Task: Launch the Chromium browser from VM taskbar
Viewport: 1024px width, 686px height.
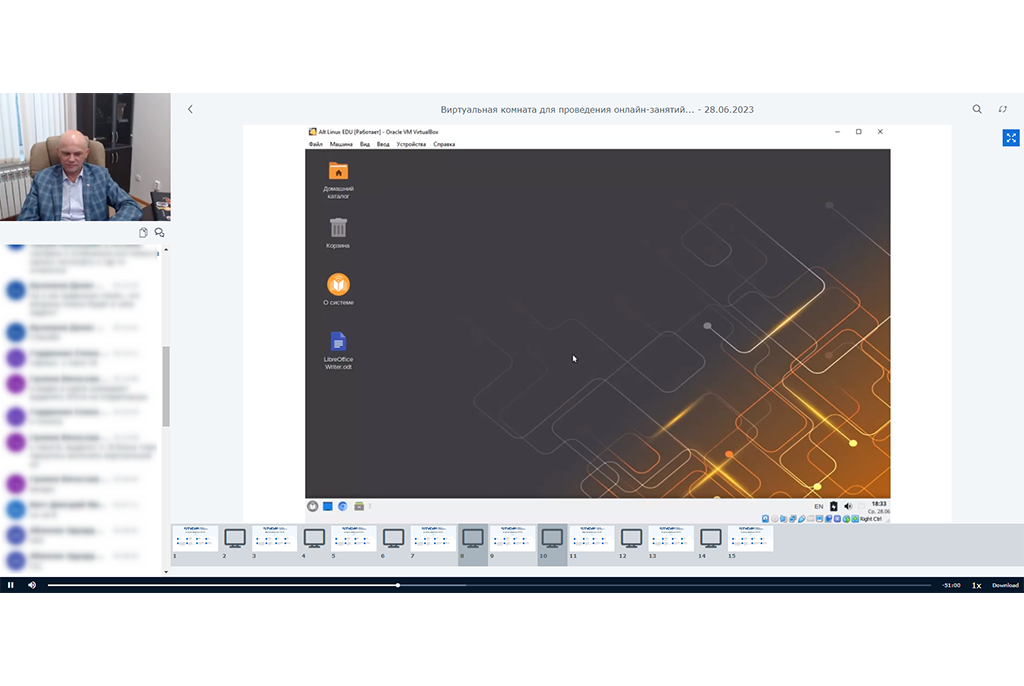Action: tap(343, 506)
